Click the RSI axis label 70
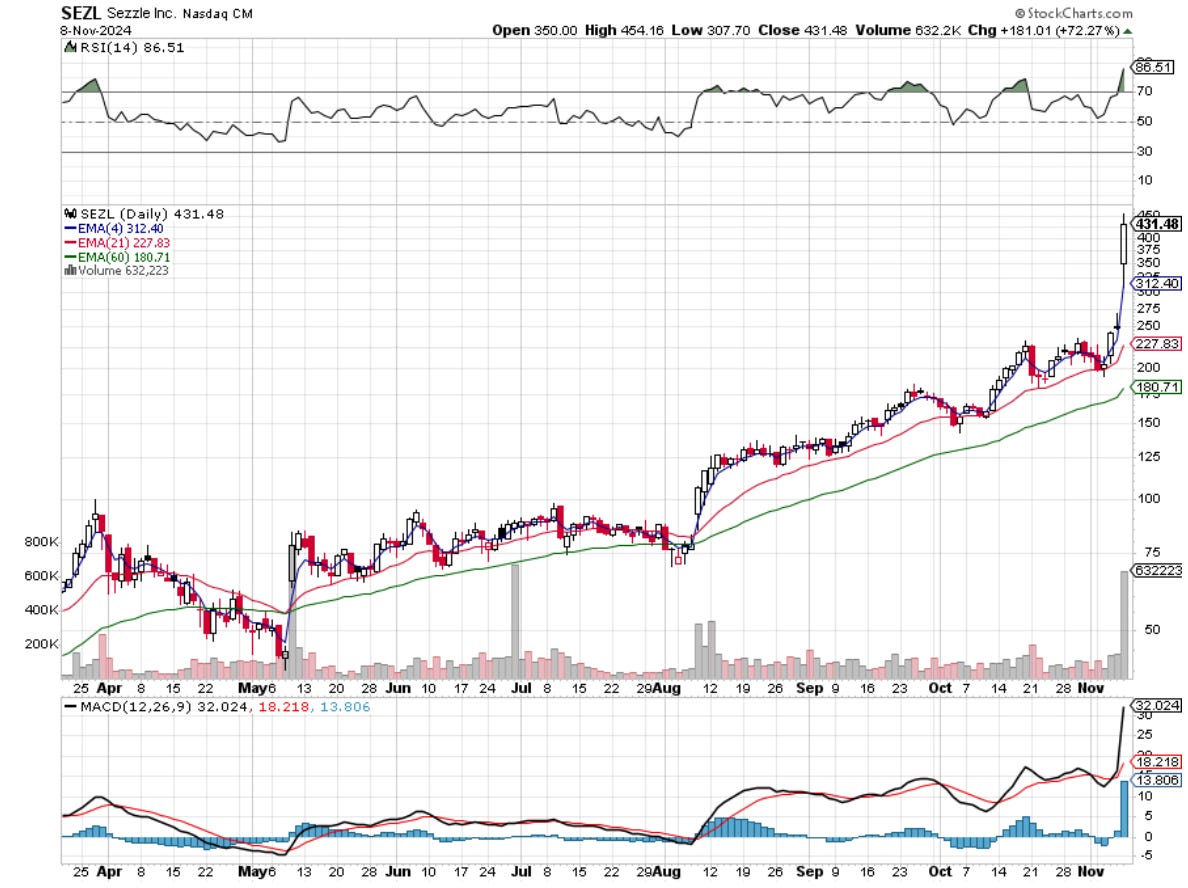This screenshot has height=888, width=1188. pyautogui.click(x=1145, y=91)
